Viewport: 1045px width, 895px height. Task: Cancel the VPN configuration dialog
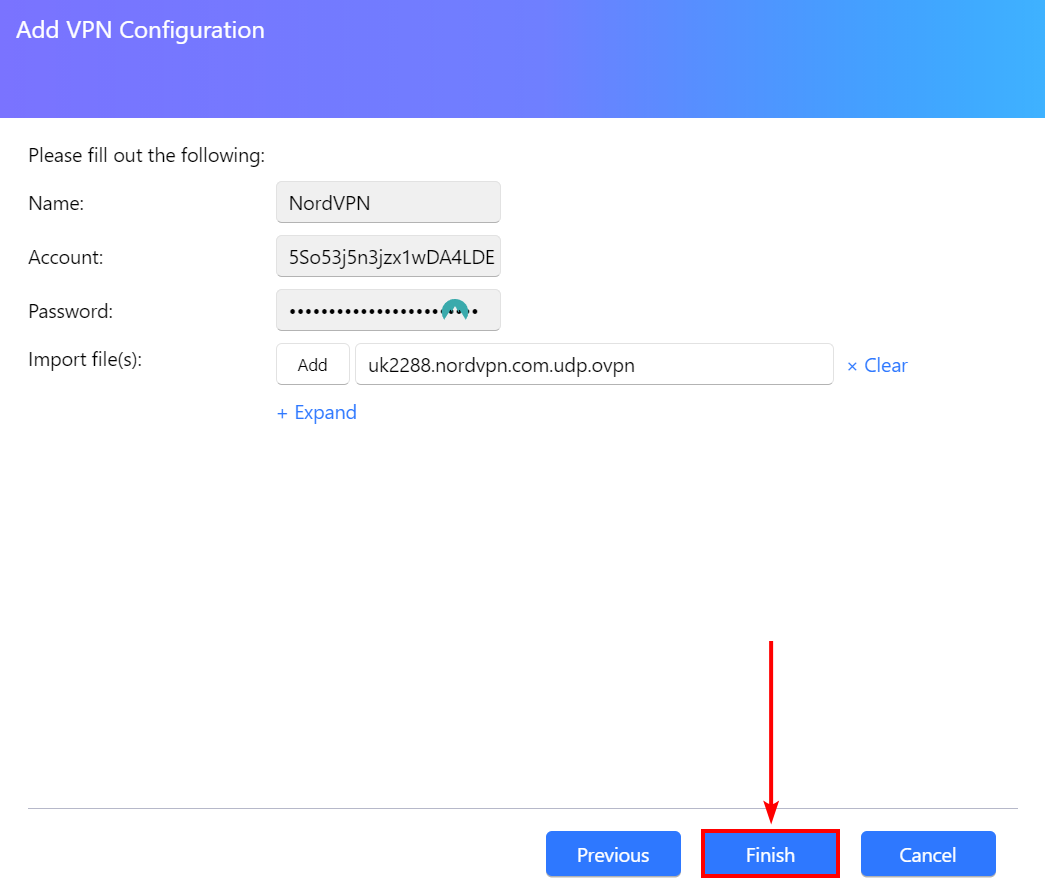click(927, 854)
